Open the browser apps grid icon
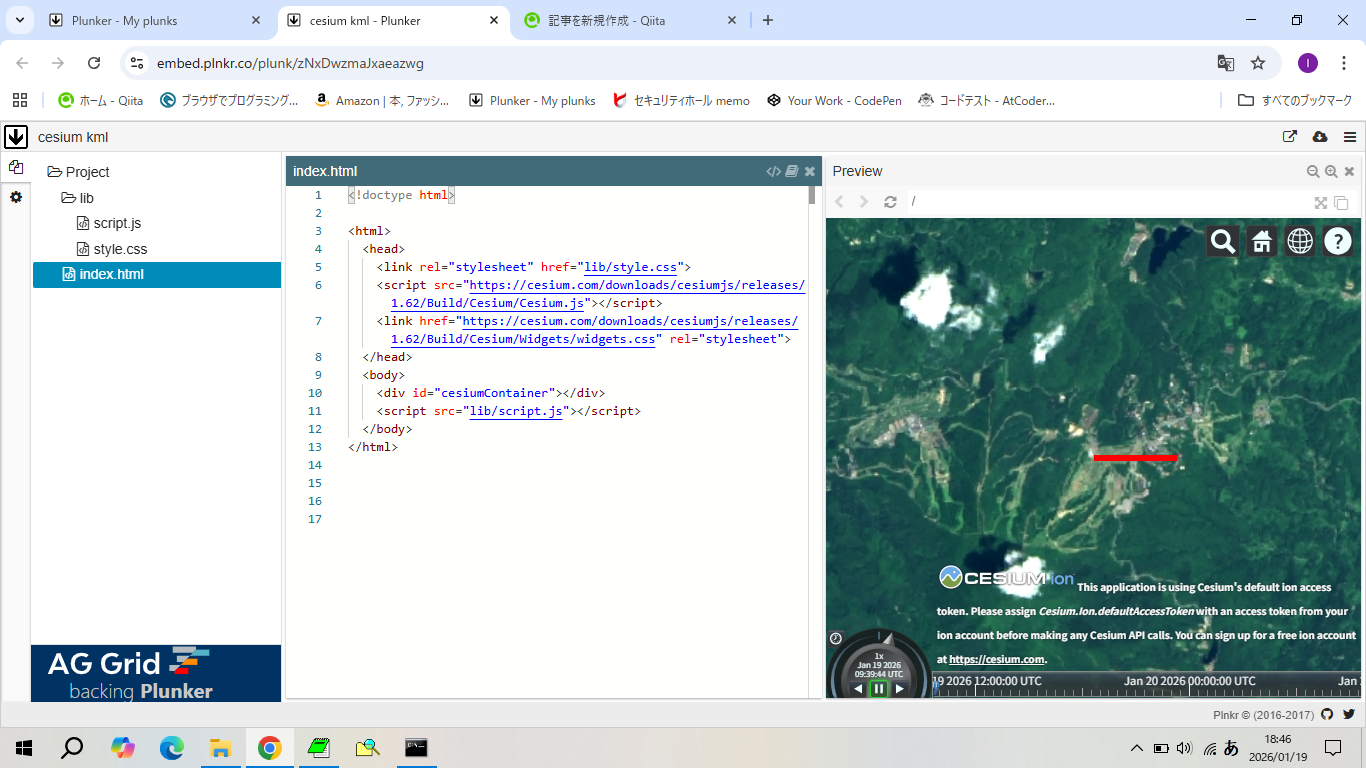The width and height of the screenshot is (1366, 768). 19,100
